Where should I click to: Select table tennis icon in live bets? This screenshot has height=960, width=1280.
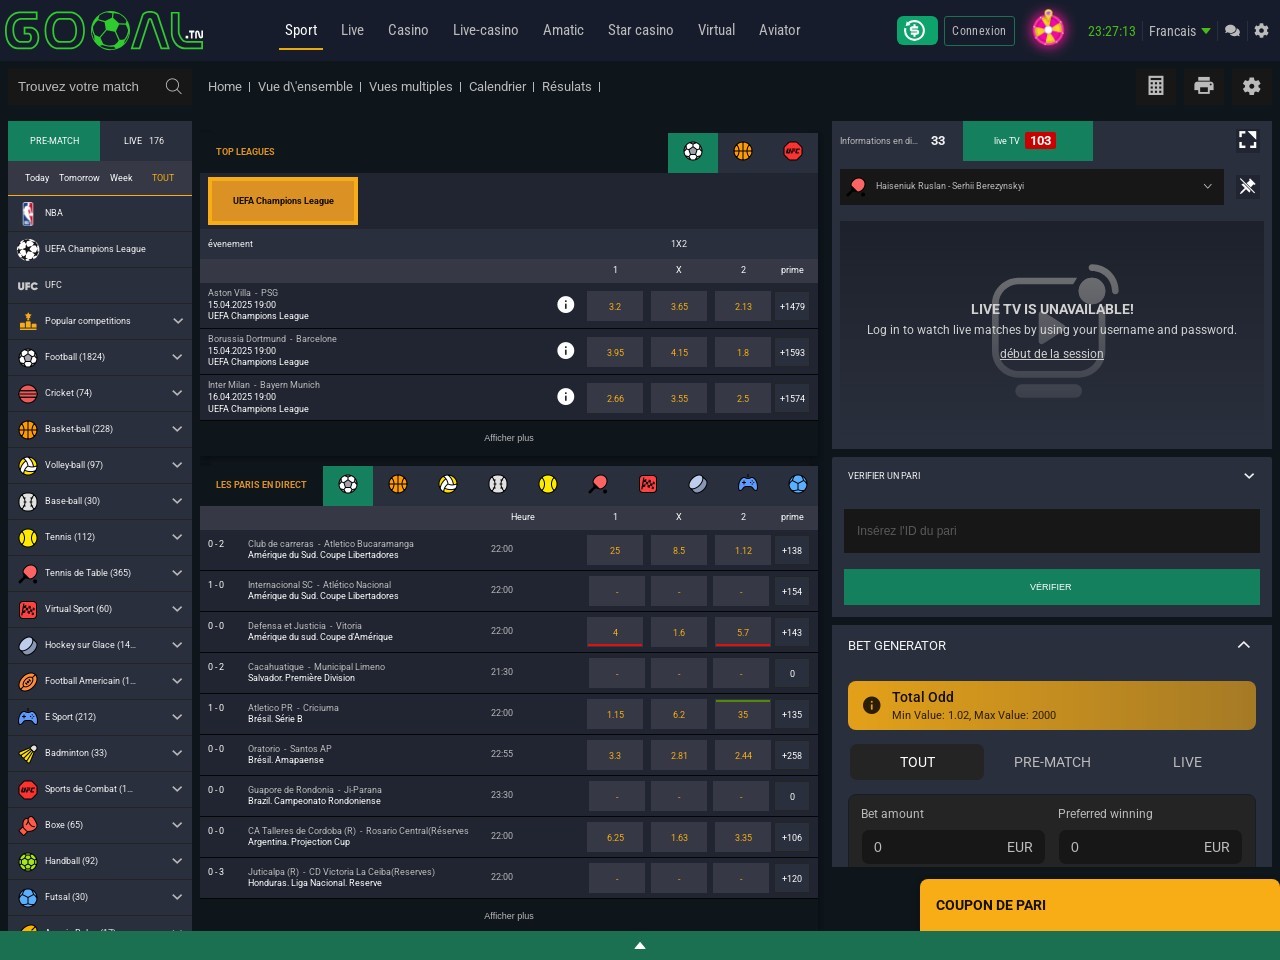pos(598,485)
